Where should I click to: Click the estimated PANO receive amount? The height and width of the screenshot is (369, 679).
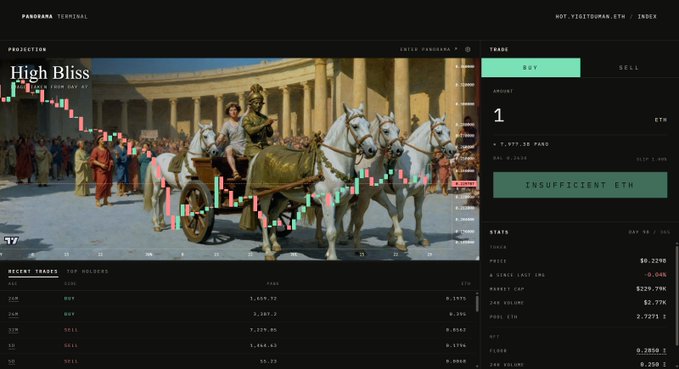click(521, 144)
